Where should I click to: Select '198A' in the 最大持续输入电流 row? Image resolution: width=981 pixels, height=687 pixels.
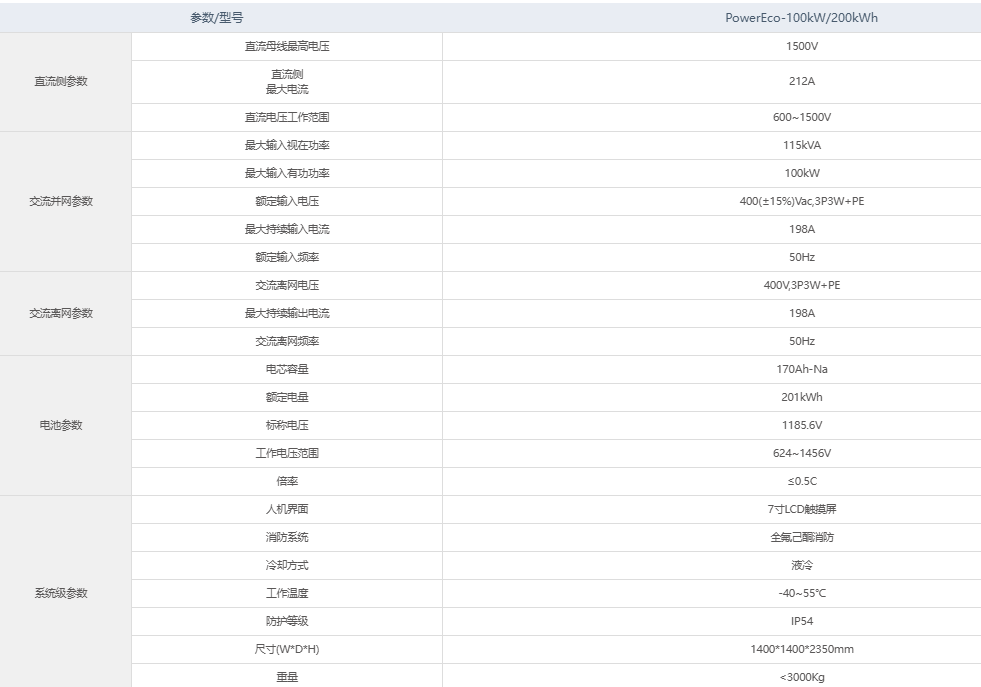click(x=802, y=230)
